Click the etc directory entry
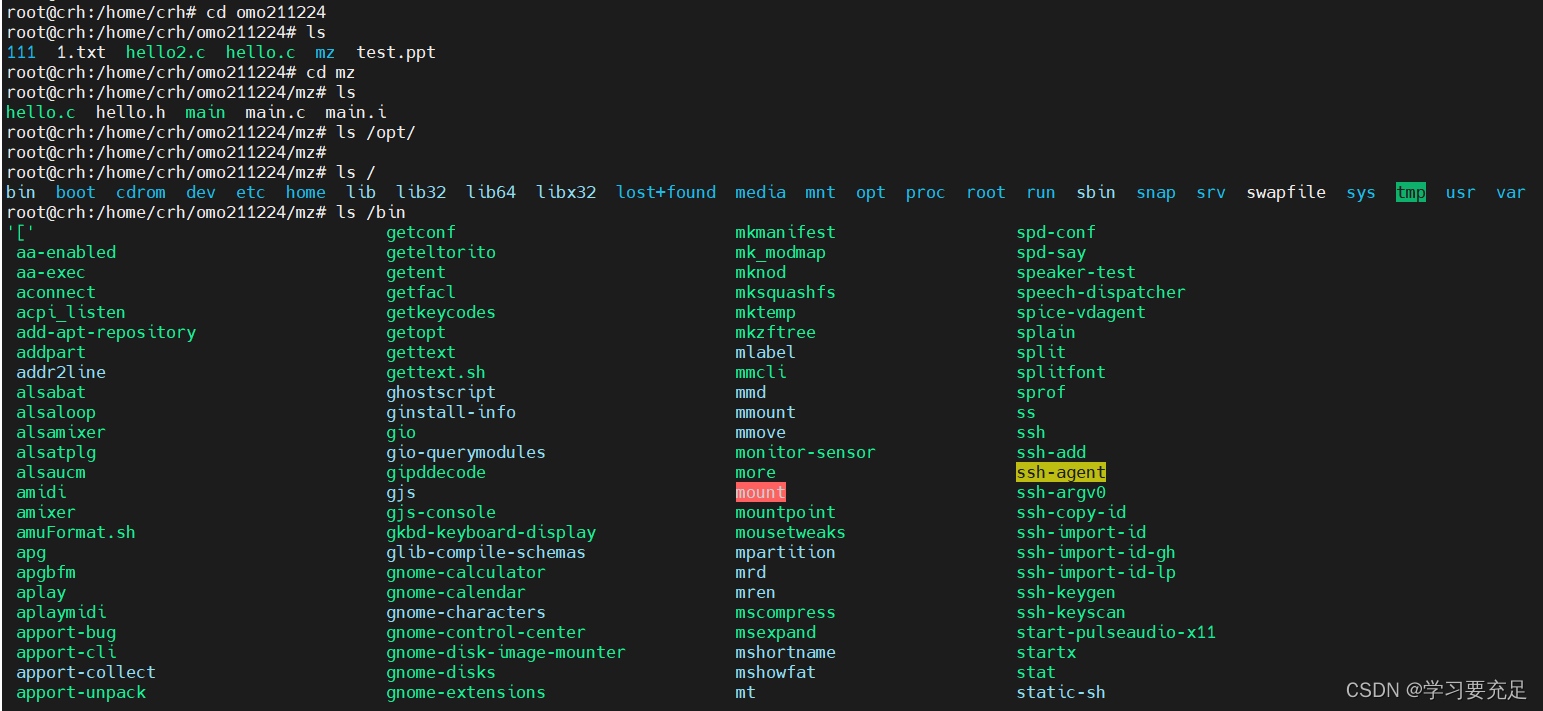Screen dimensions: 1543x711 click(x=250, y=192)
